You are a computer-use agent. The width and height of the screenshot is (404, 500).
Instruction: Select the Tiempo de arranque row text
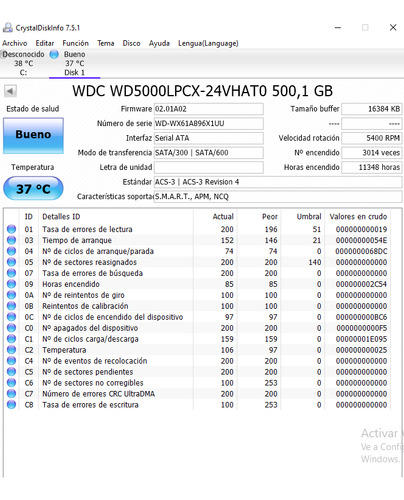(77, 240)
